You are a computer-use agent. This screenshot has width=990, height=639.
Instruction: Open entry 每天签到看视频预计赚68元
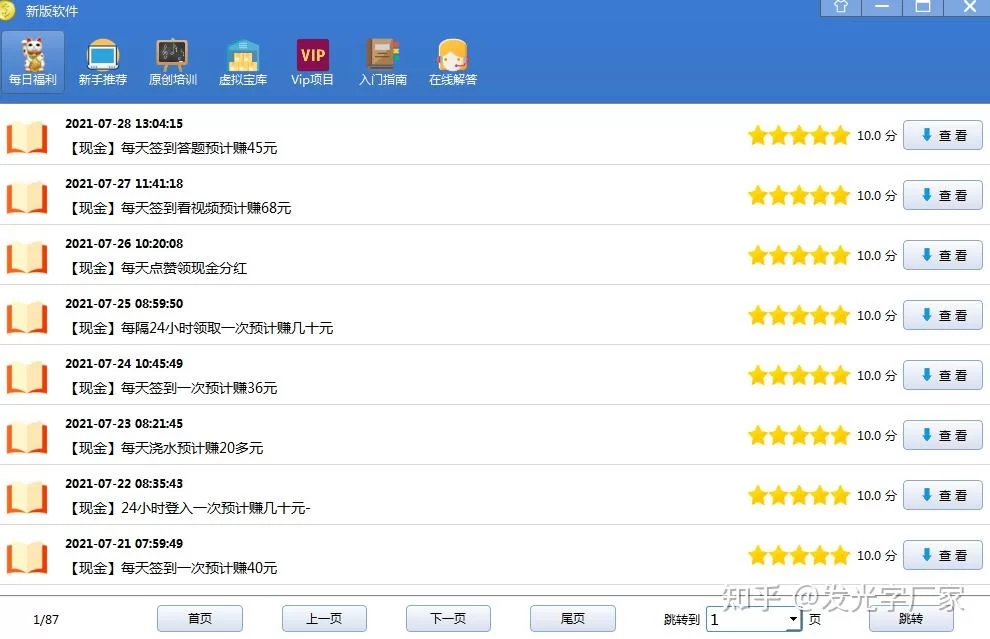[206, 208]
